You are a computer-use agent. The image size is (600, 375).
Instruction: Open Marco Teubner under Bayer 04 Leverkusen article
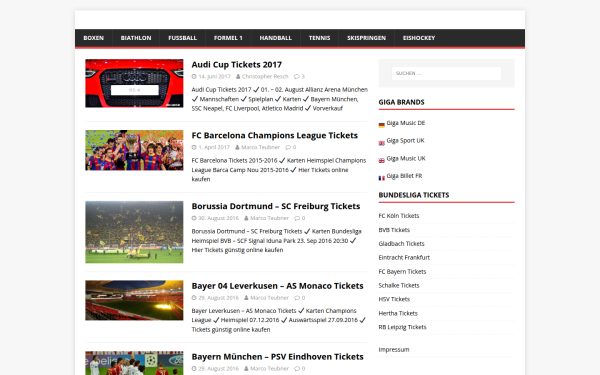(x=269, y=298)
